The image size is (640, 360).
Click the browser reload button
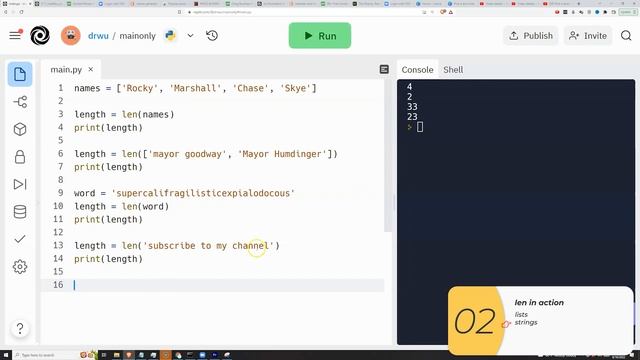(21, 12)
